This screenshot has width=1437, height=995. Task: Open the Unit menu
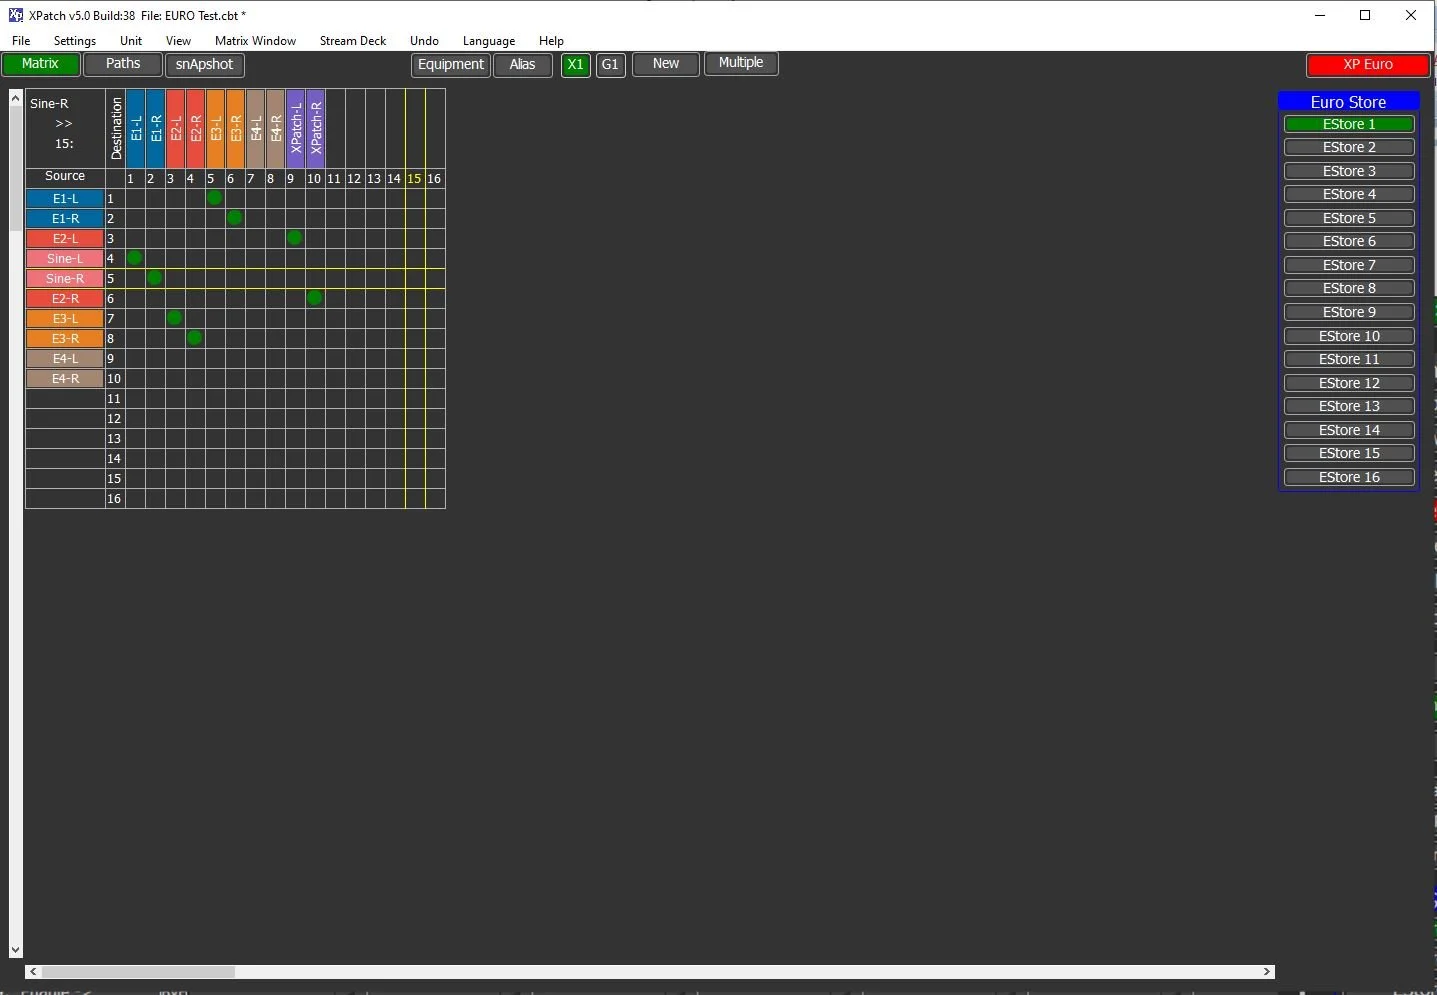[x=131, y=41]
